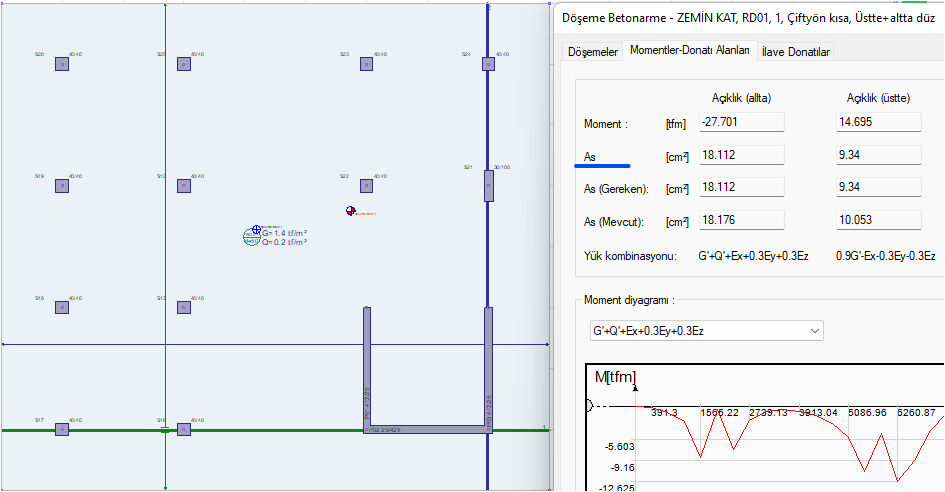945x492 pixels.
Task: Switch to the Döşemeler tab
Action: 593,51
